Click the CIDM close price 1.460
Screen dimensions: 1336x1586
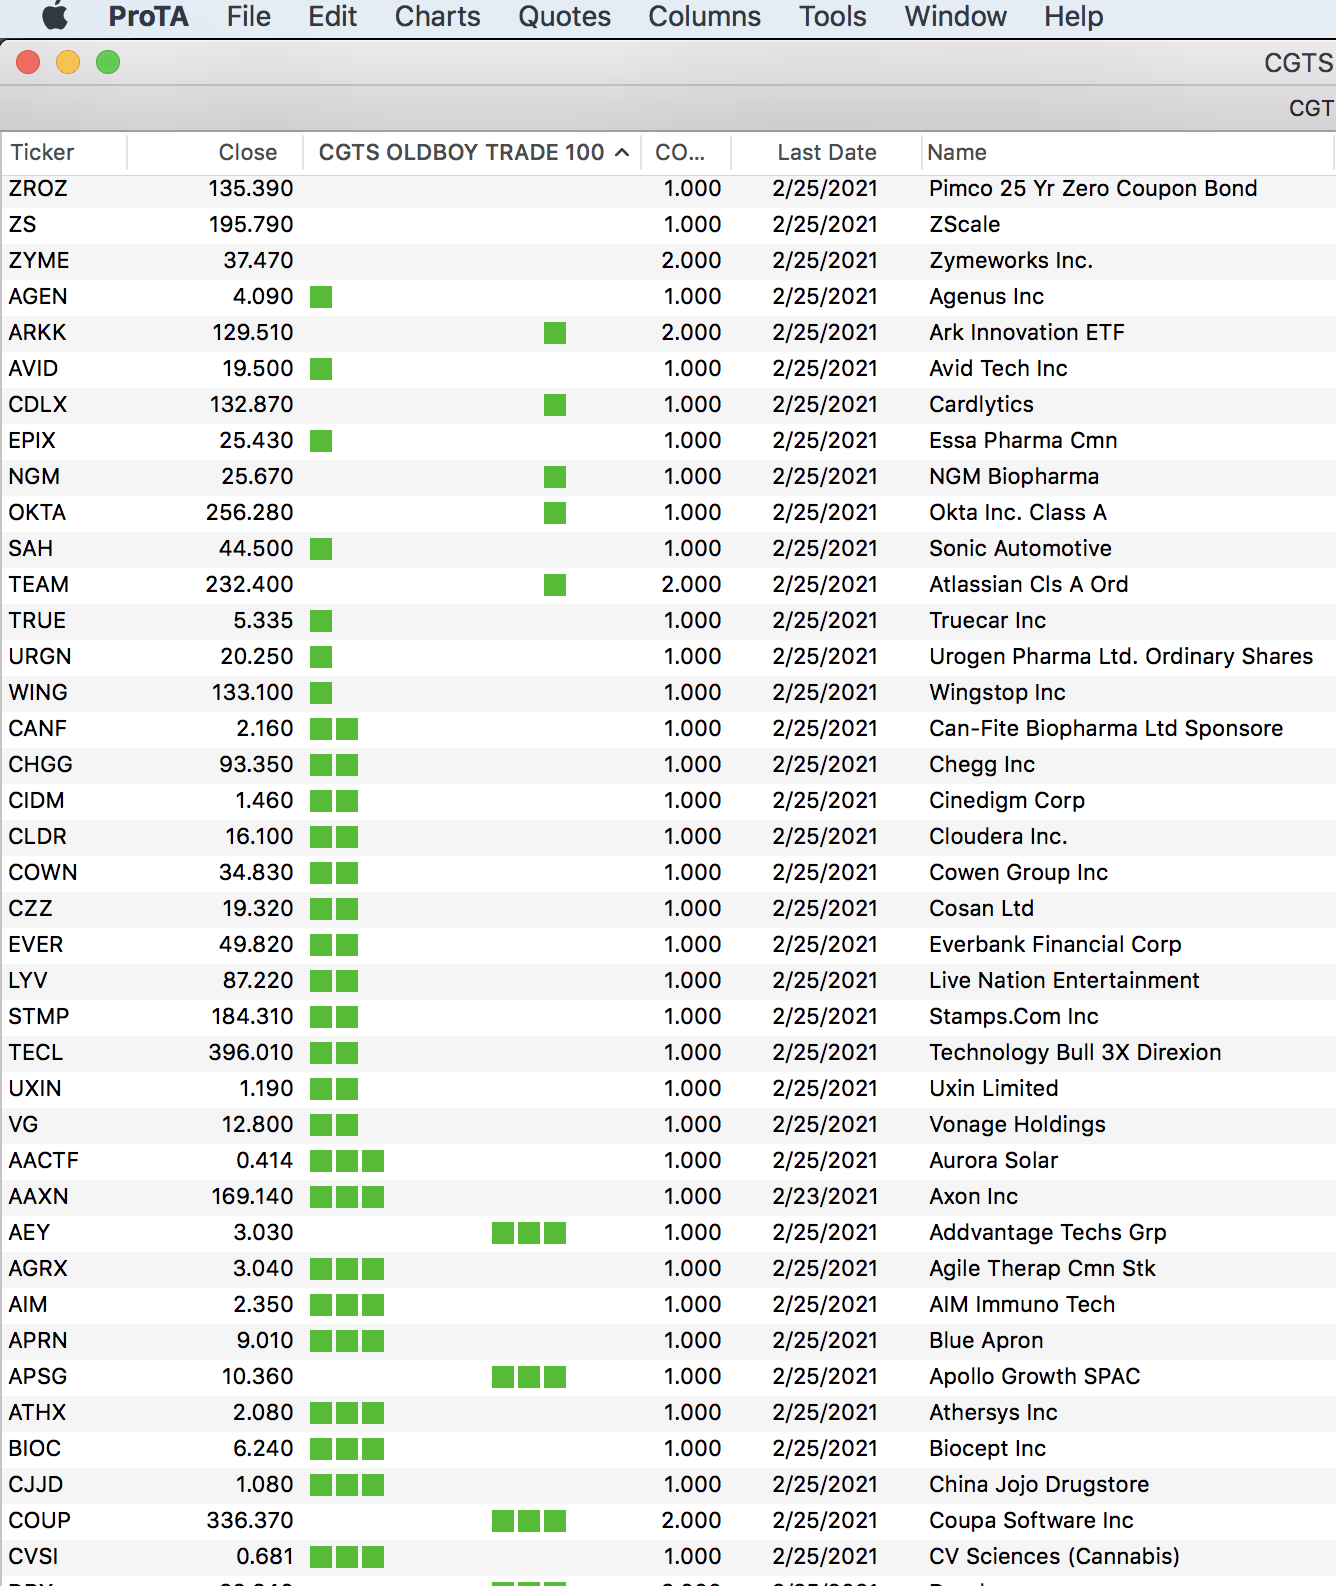[x=264, y=800]
